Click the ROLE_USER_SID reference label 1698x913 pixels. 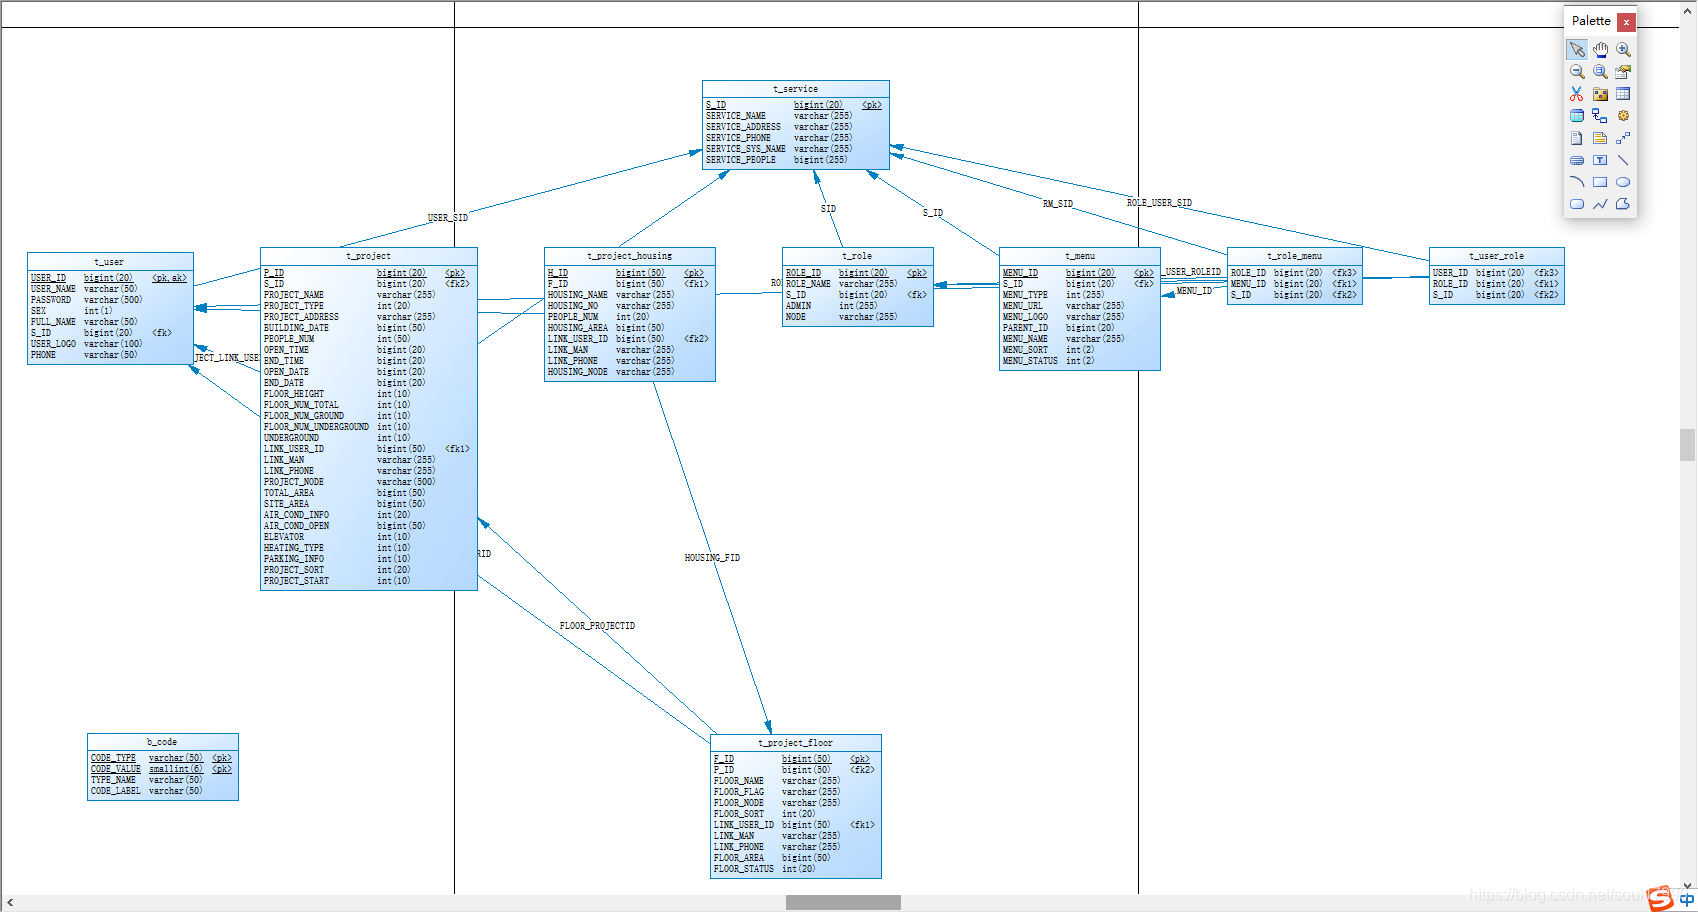1160,202
